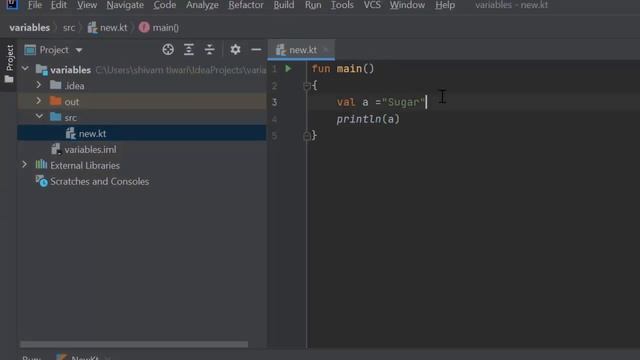This screenshot has width=640, height=360.
Task: Click on println(a) in the editor
Action: pos(368,119)
